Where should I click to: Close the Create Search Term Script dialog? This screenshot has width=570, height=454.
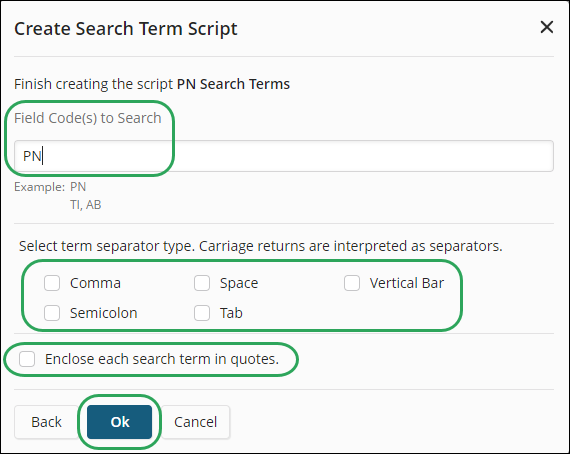click(546, 27)
